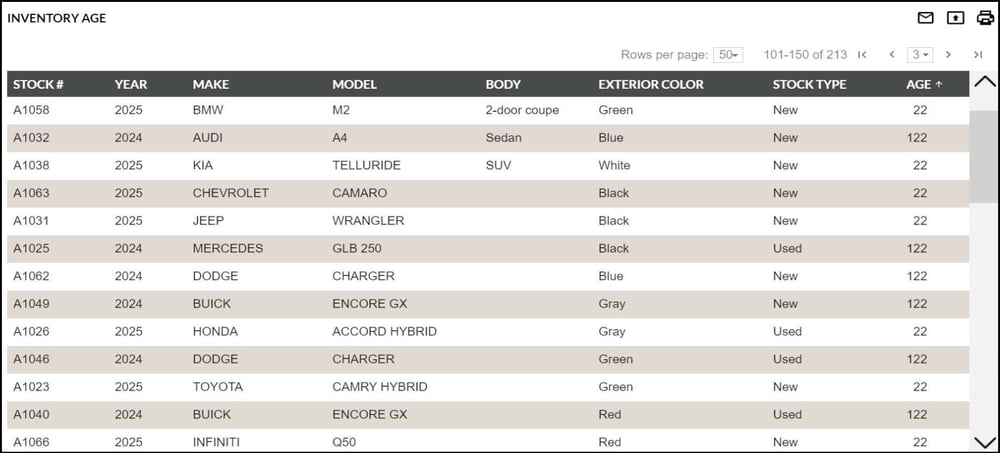
Task: Select stock number A1025 MERCEDES row
Action: click(x=488, y=249)
